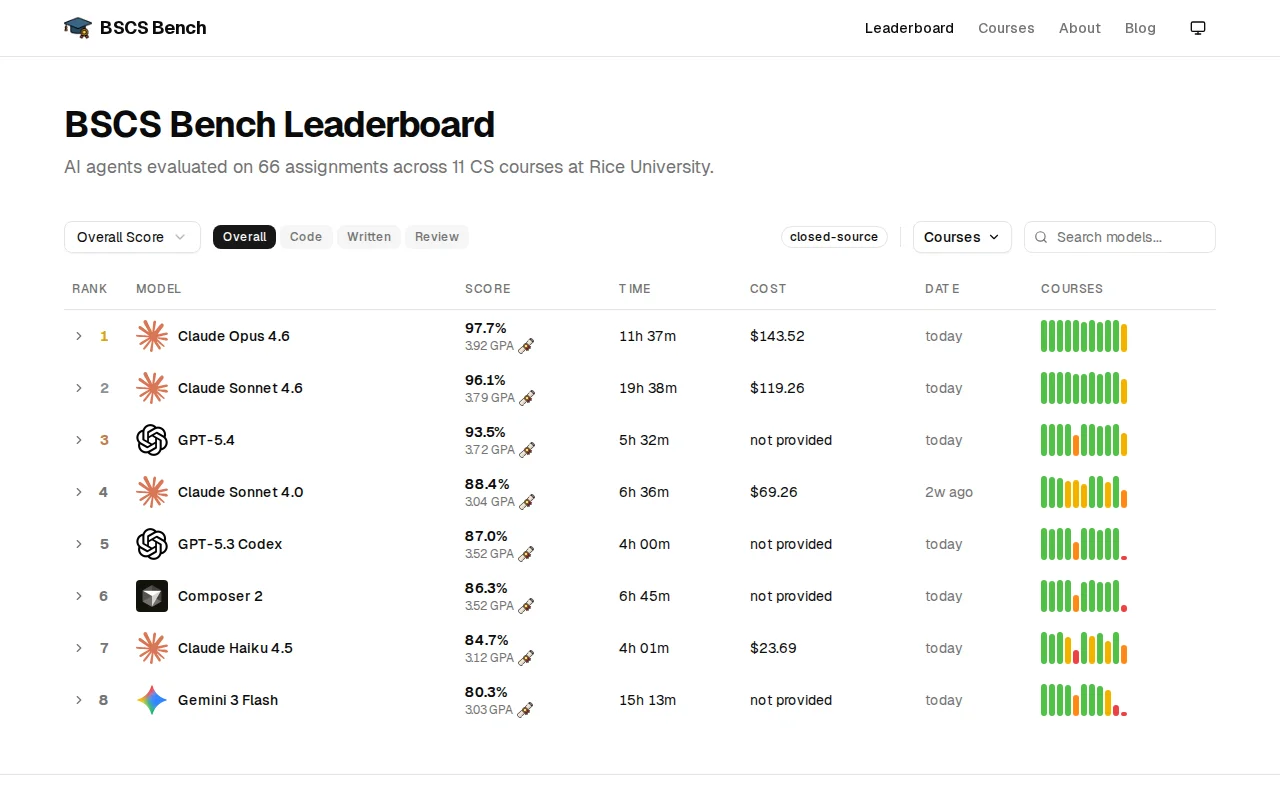Click diploma icon in GPT-5.3 Codex row
This screenshot has width=1280, height=800.
[x=526, y=554]
